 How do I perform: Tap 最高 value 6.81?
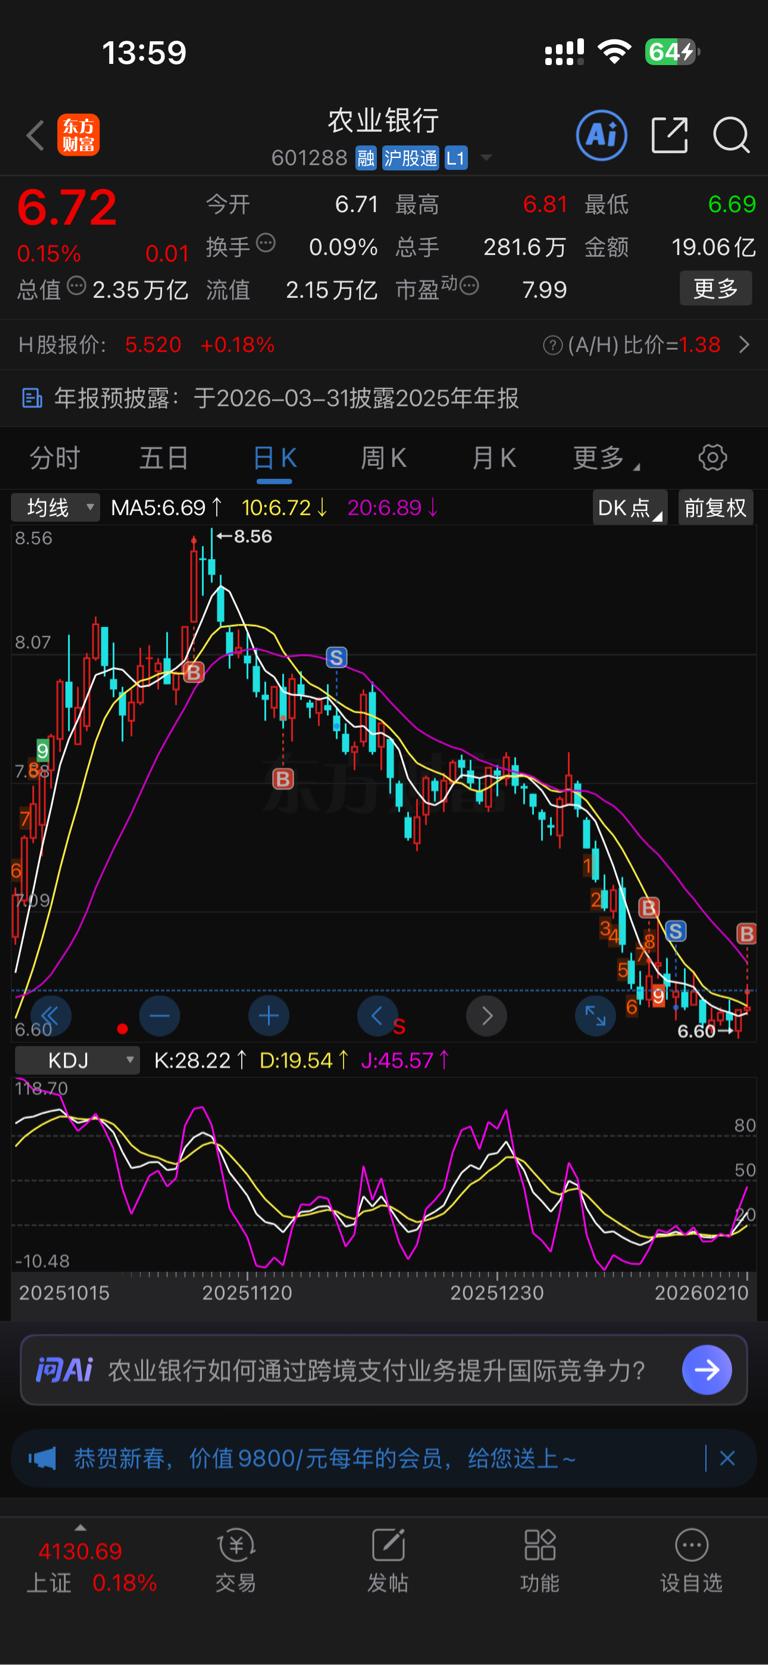(545, 204)
